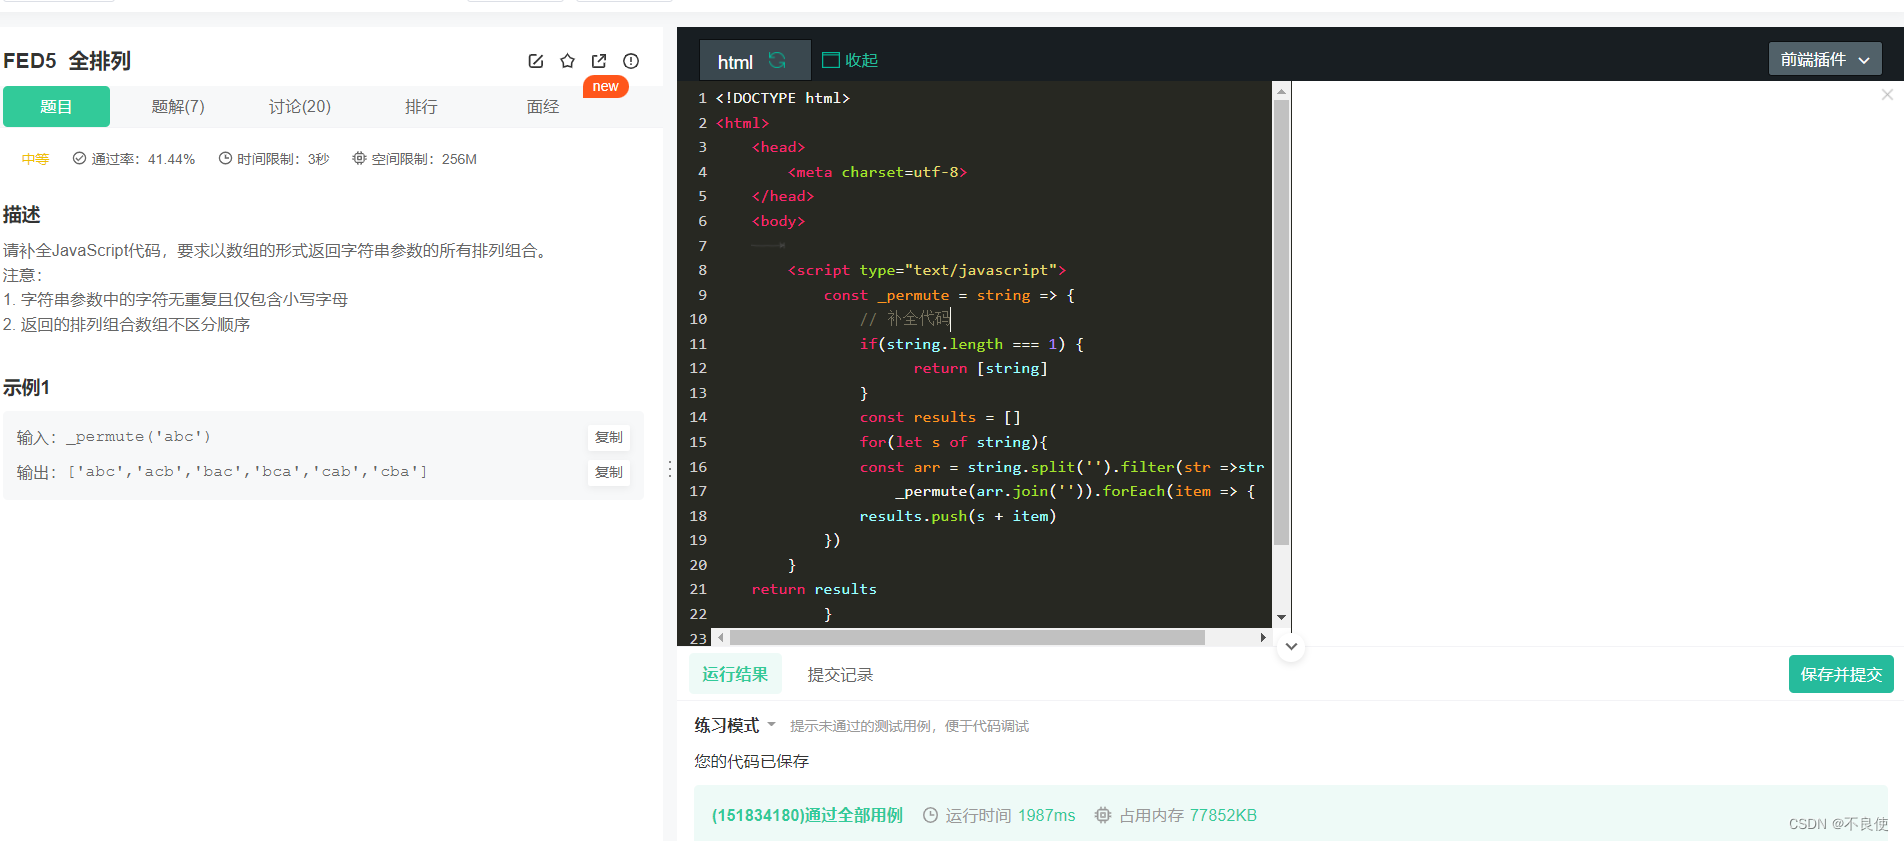Reset code with html refresh icon
Screen dimensions: 1904x841
pyautogui.click(x=777, y=61)
